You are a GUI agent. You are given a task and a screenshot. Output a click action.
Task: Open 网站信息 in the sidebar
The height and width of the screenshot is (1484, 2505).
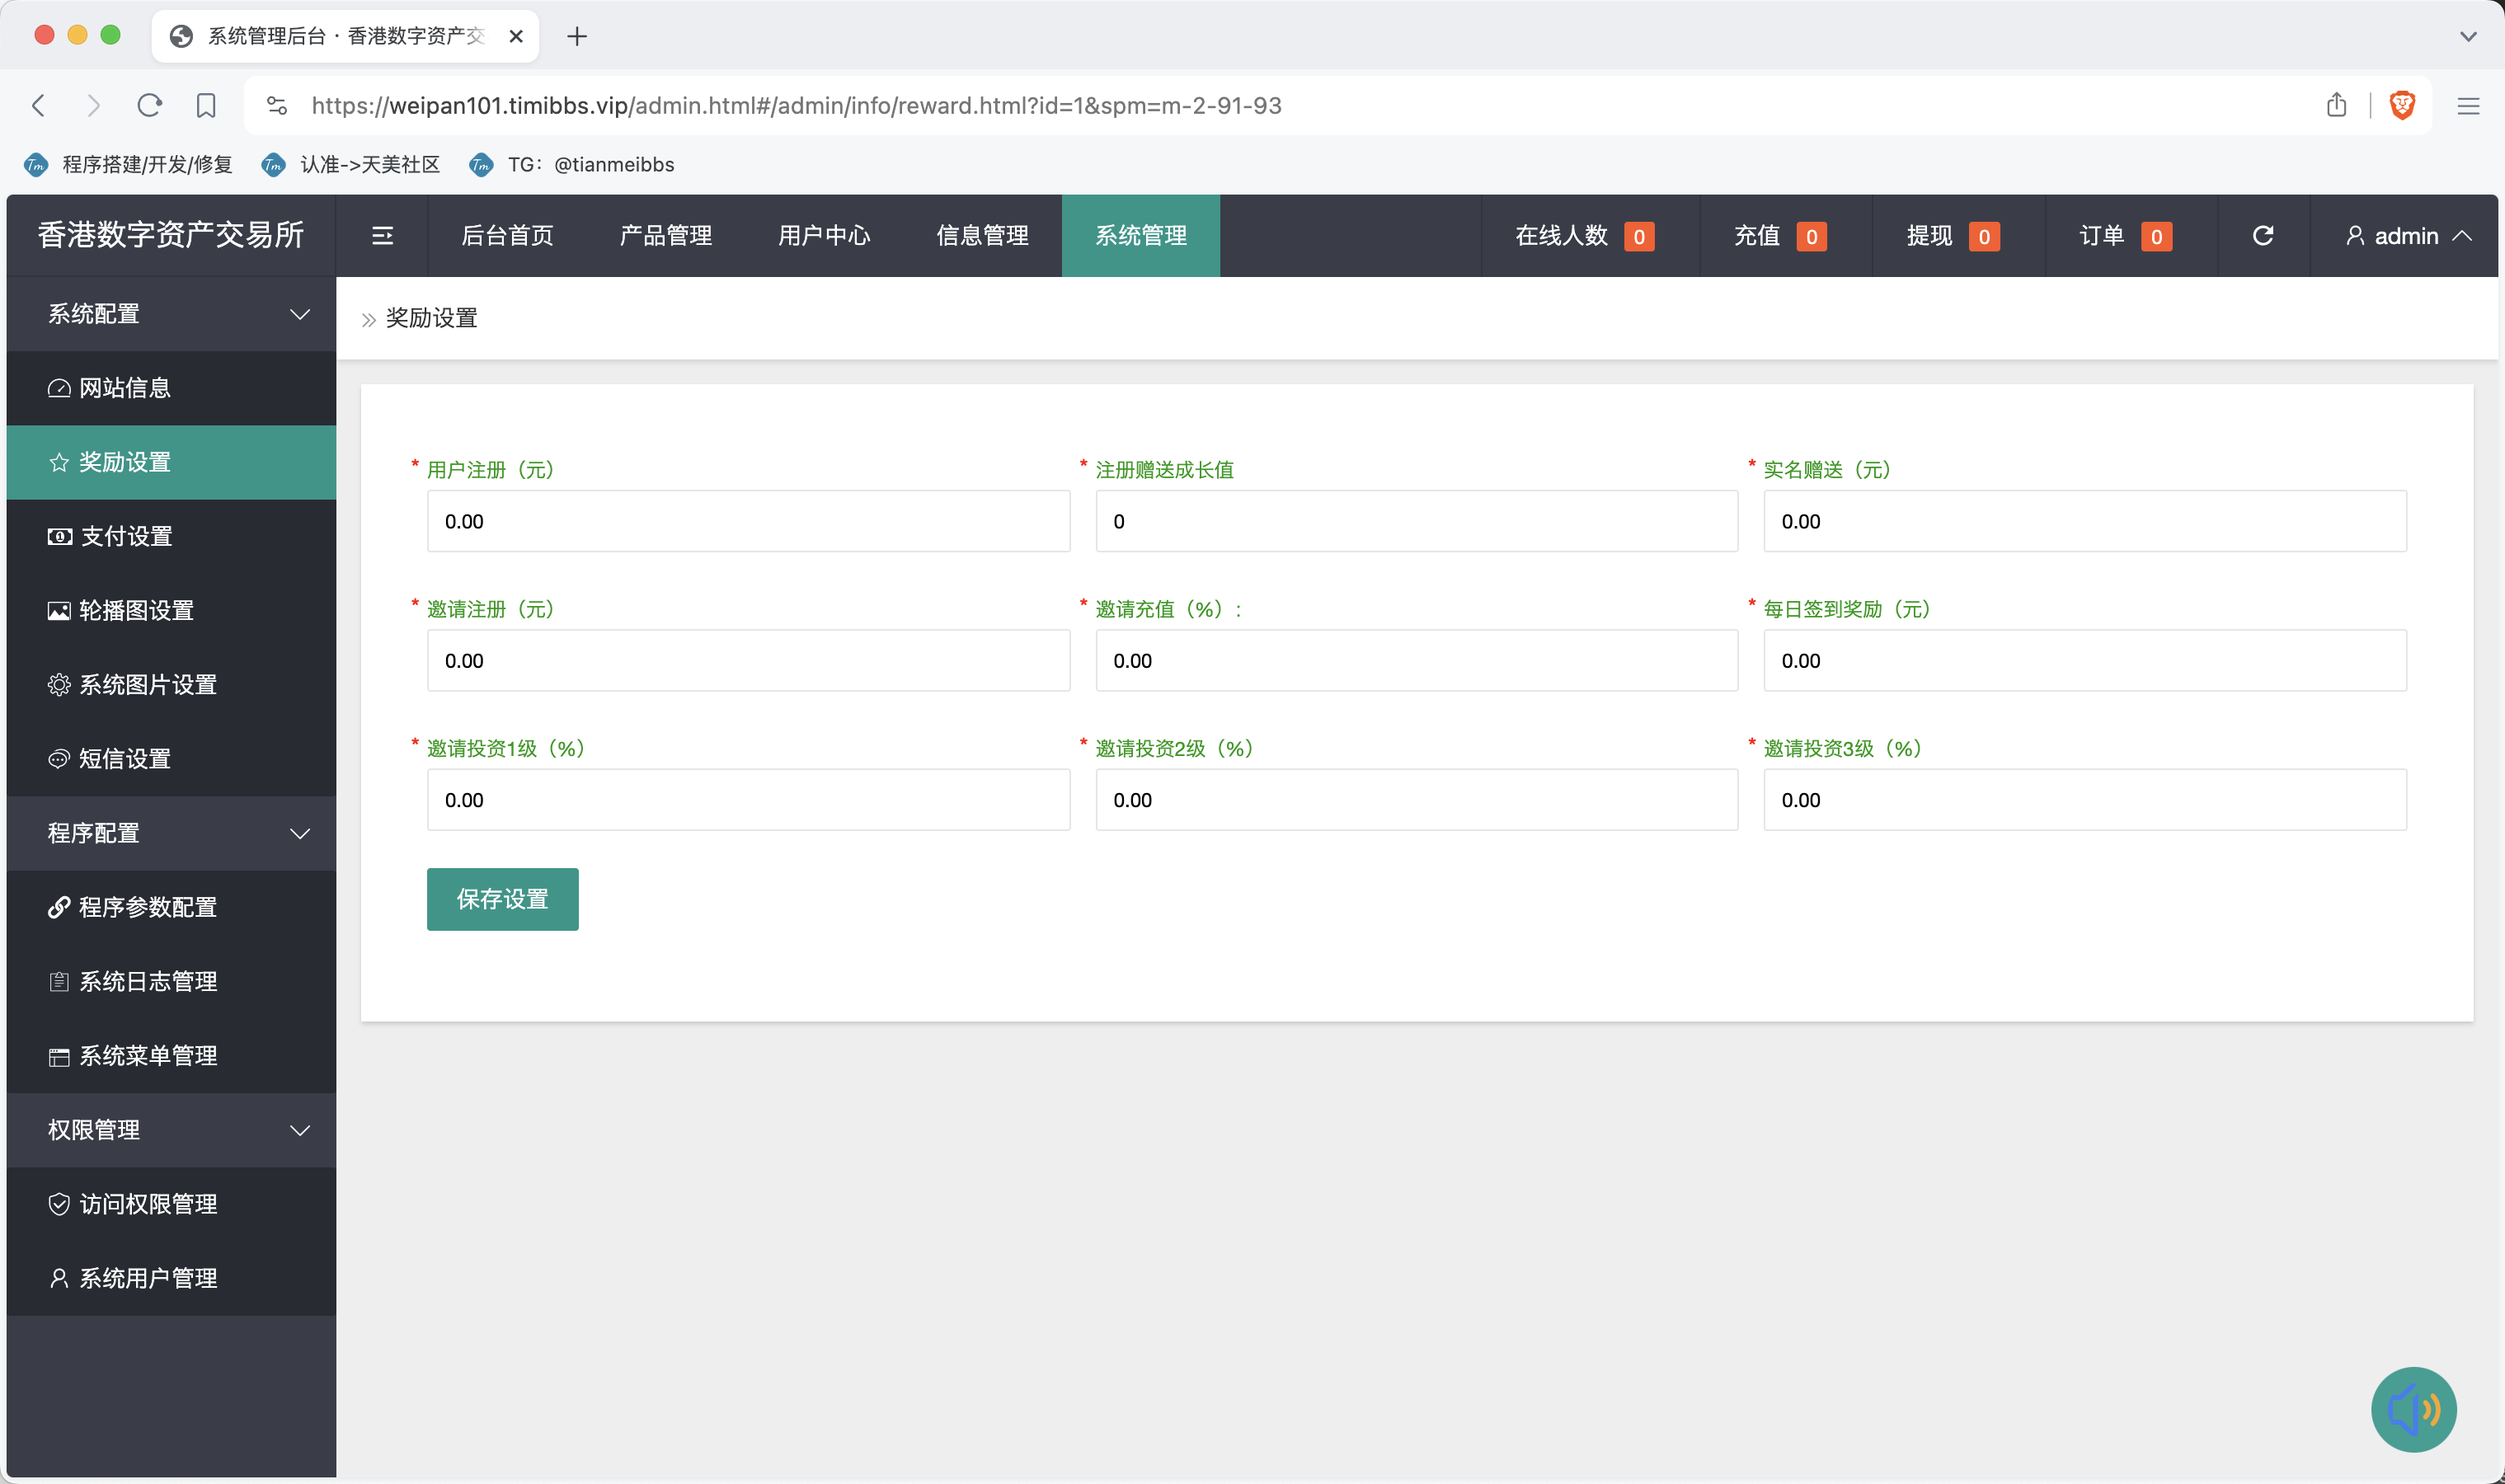171,388
